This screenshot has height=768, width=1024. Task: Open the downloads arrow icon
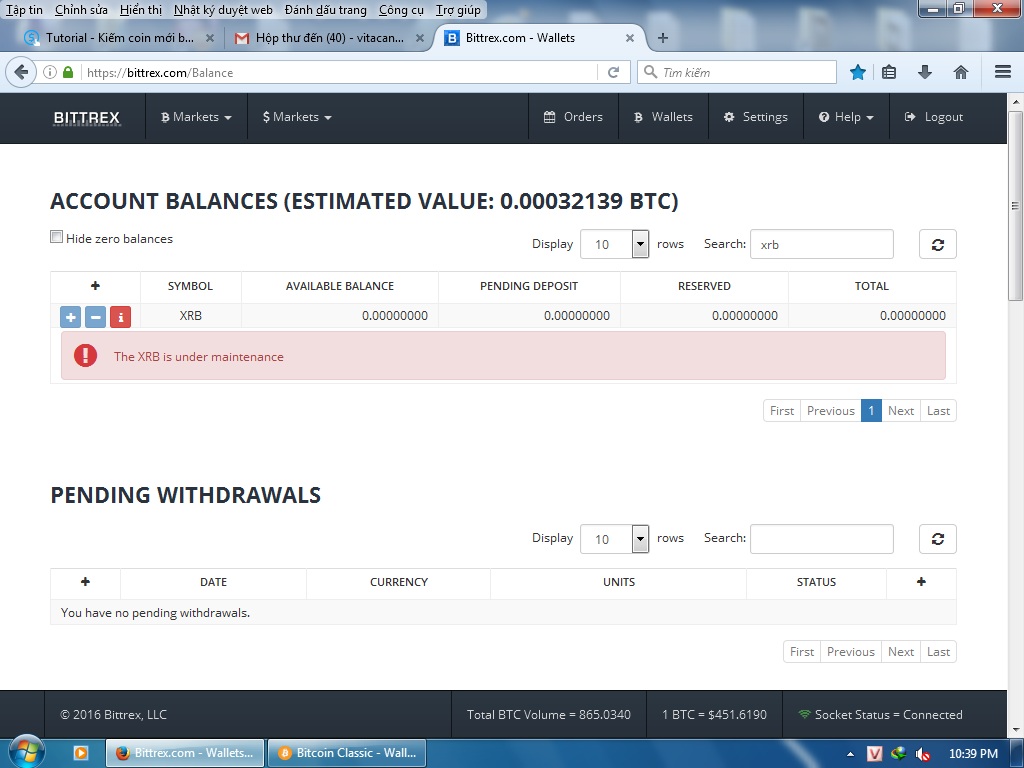pos(925,72)
